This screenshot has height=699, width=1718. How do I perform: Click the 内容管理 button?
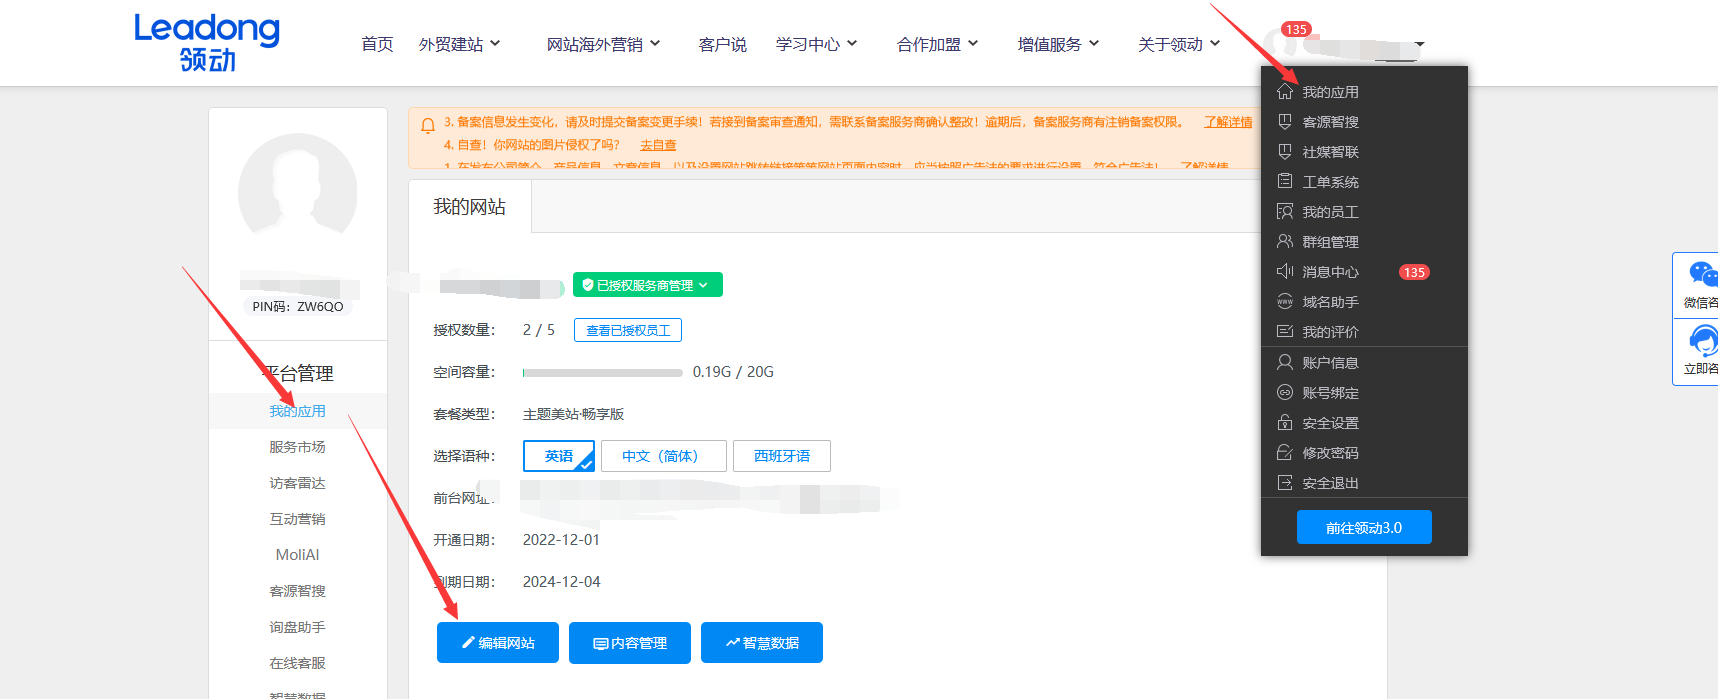630,643
